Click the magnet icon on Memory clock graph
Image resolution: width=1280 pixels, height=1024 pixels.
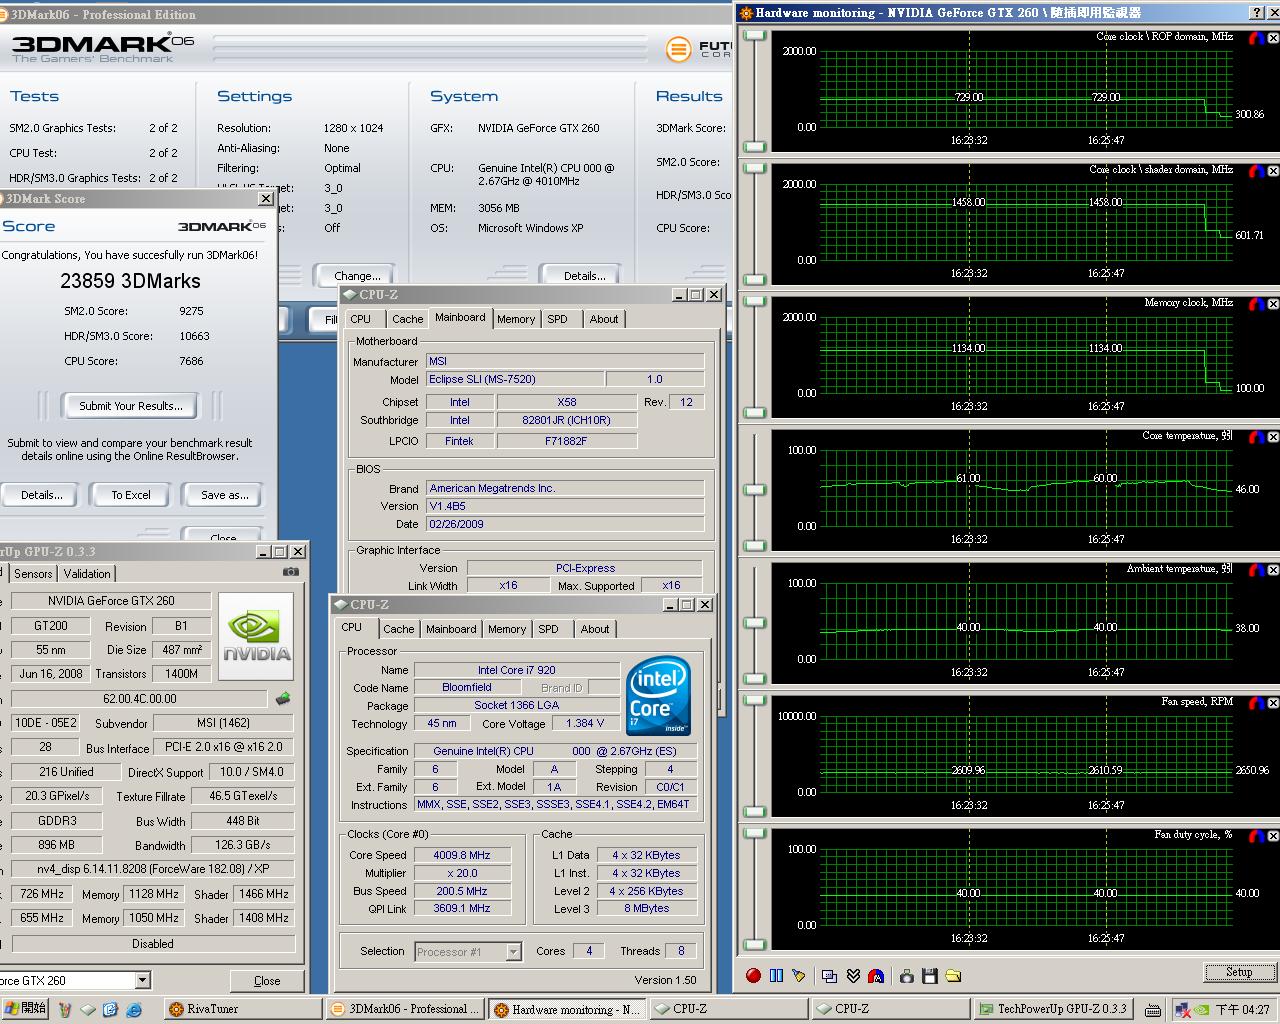(1256, 304)
